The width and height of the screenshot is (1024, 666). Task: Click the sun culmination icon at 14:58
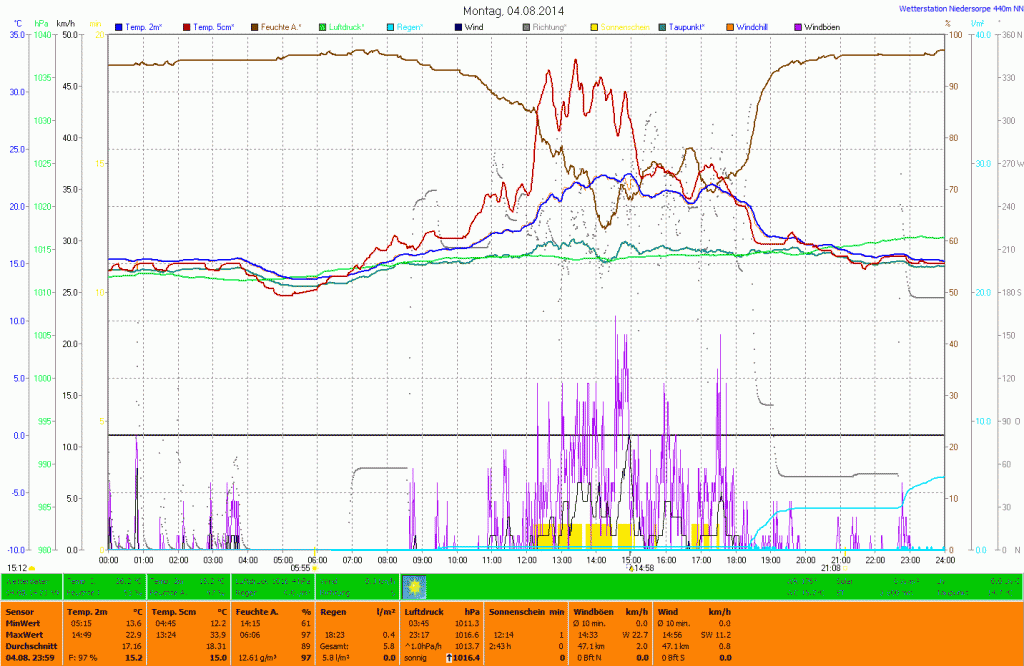point(631,567)
